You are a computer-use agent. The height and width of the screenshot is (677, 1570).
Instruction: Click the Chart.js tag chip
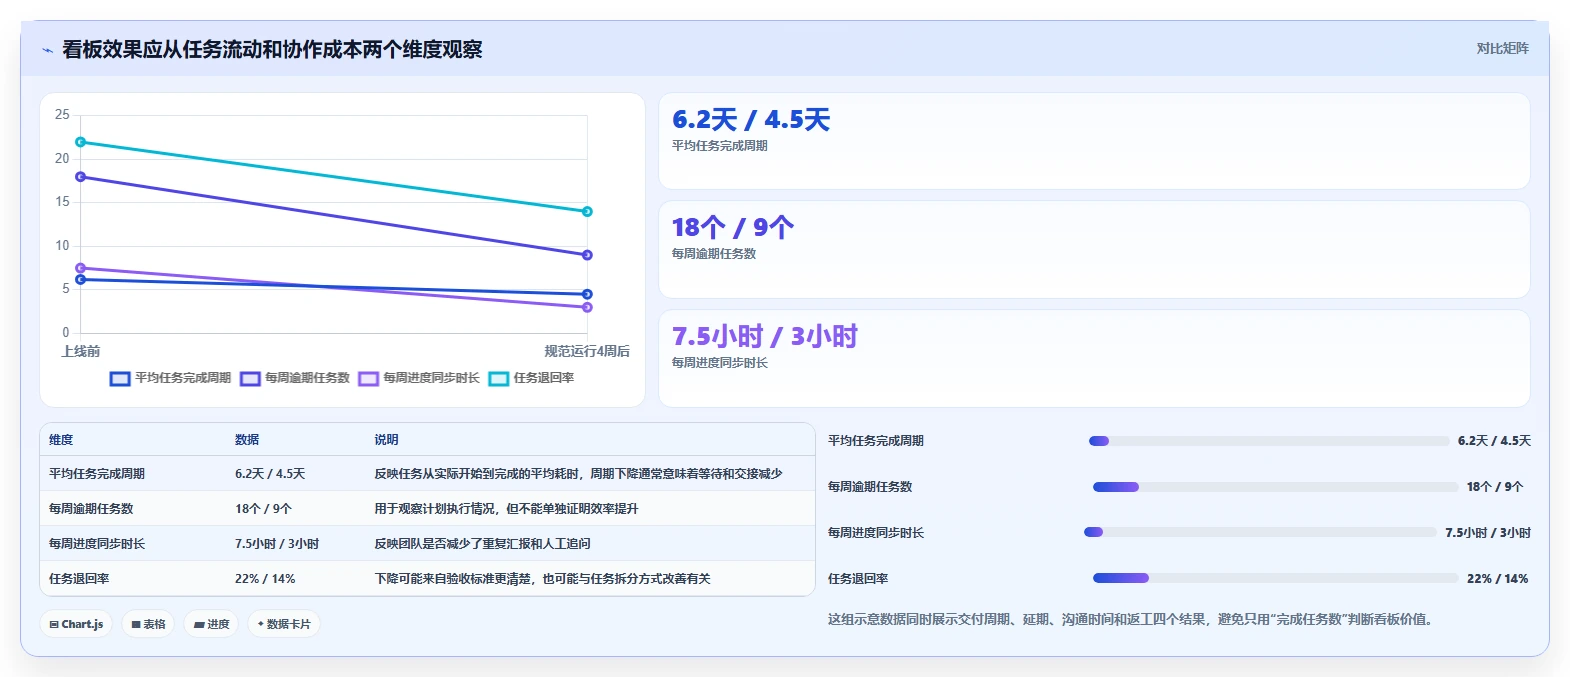point(76,624)
